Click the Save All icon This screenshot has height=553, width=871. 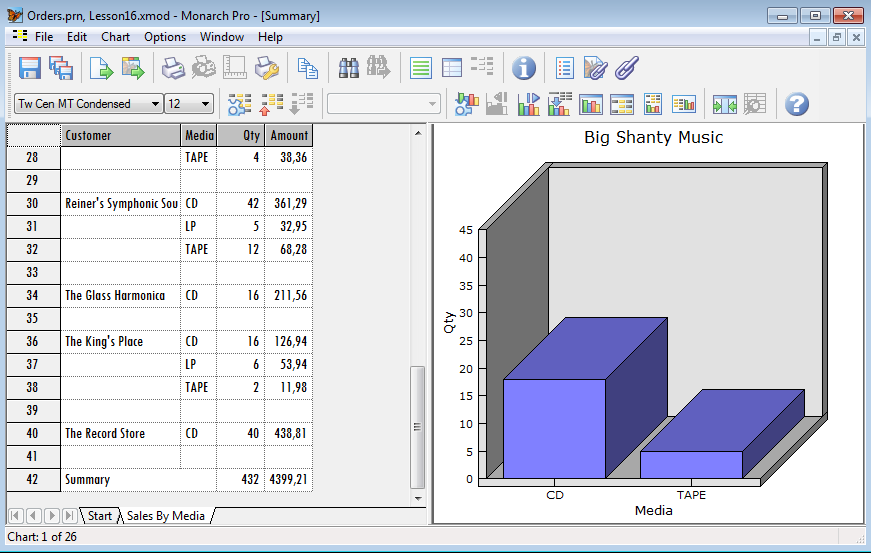point(61,68)
